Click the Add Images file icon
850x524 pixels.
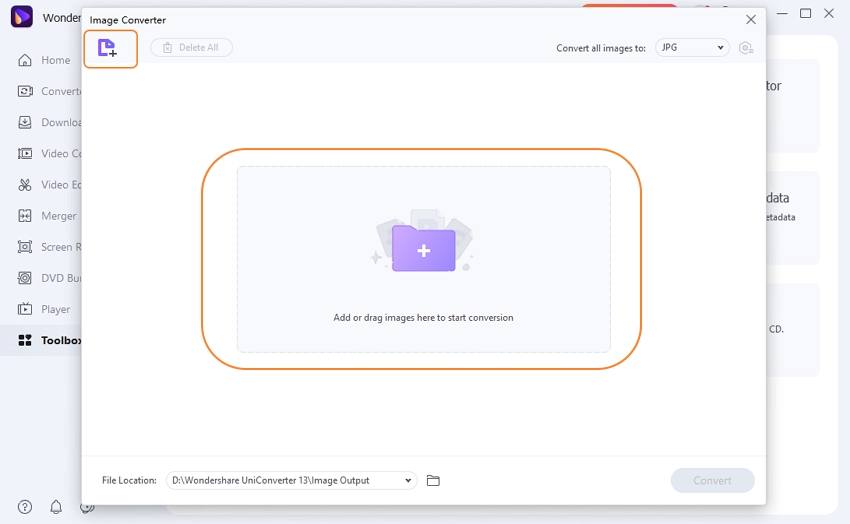tap(107, 48)
